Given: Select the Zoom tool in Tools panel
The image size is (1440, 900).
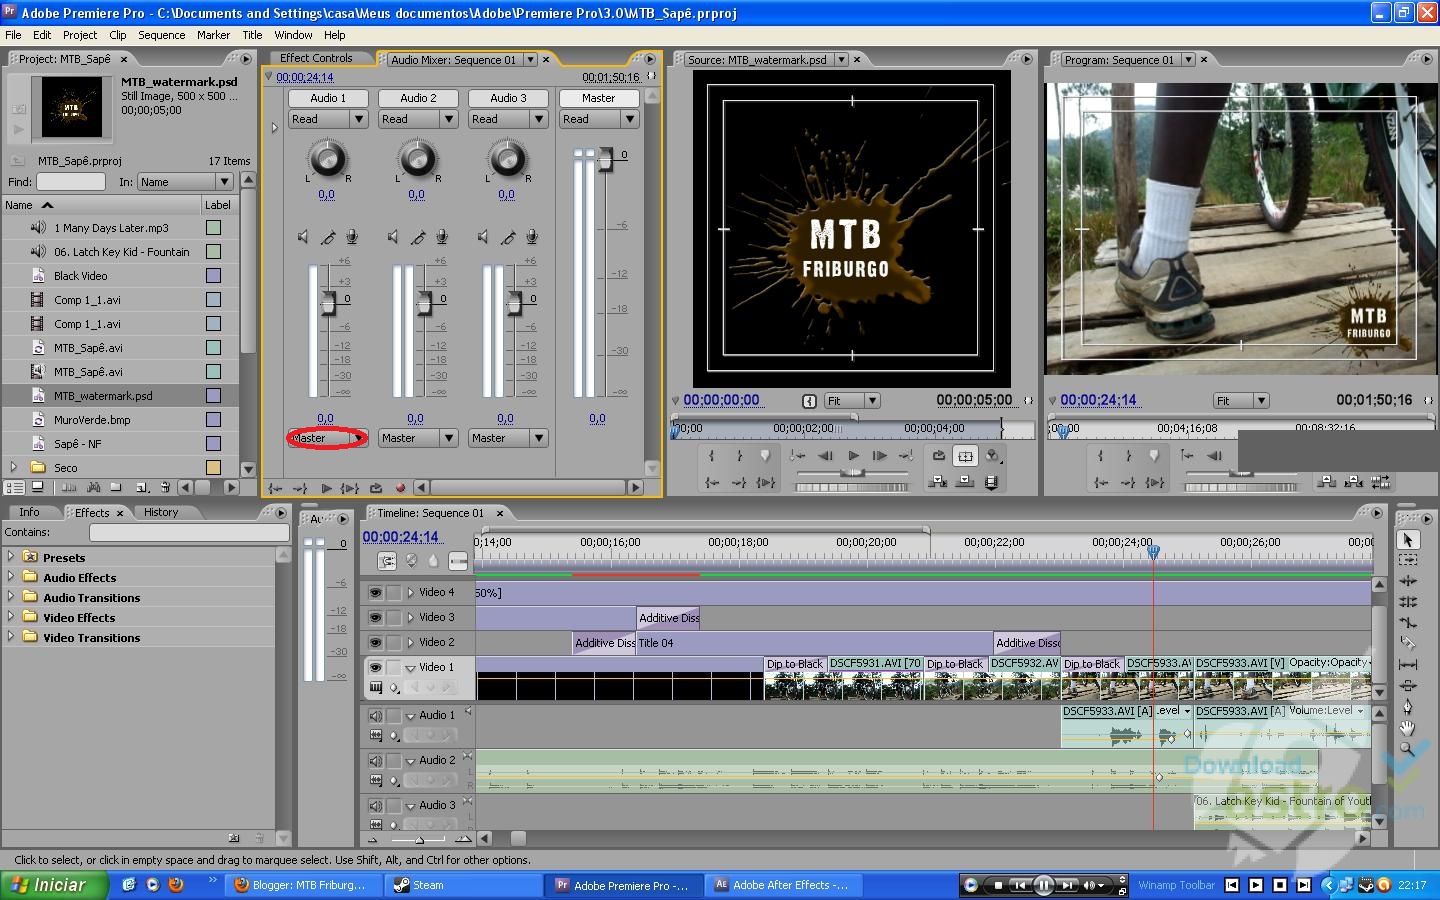Looking at the screenshot, I should click(x=1408, y=748).
